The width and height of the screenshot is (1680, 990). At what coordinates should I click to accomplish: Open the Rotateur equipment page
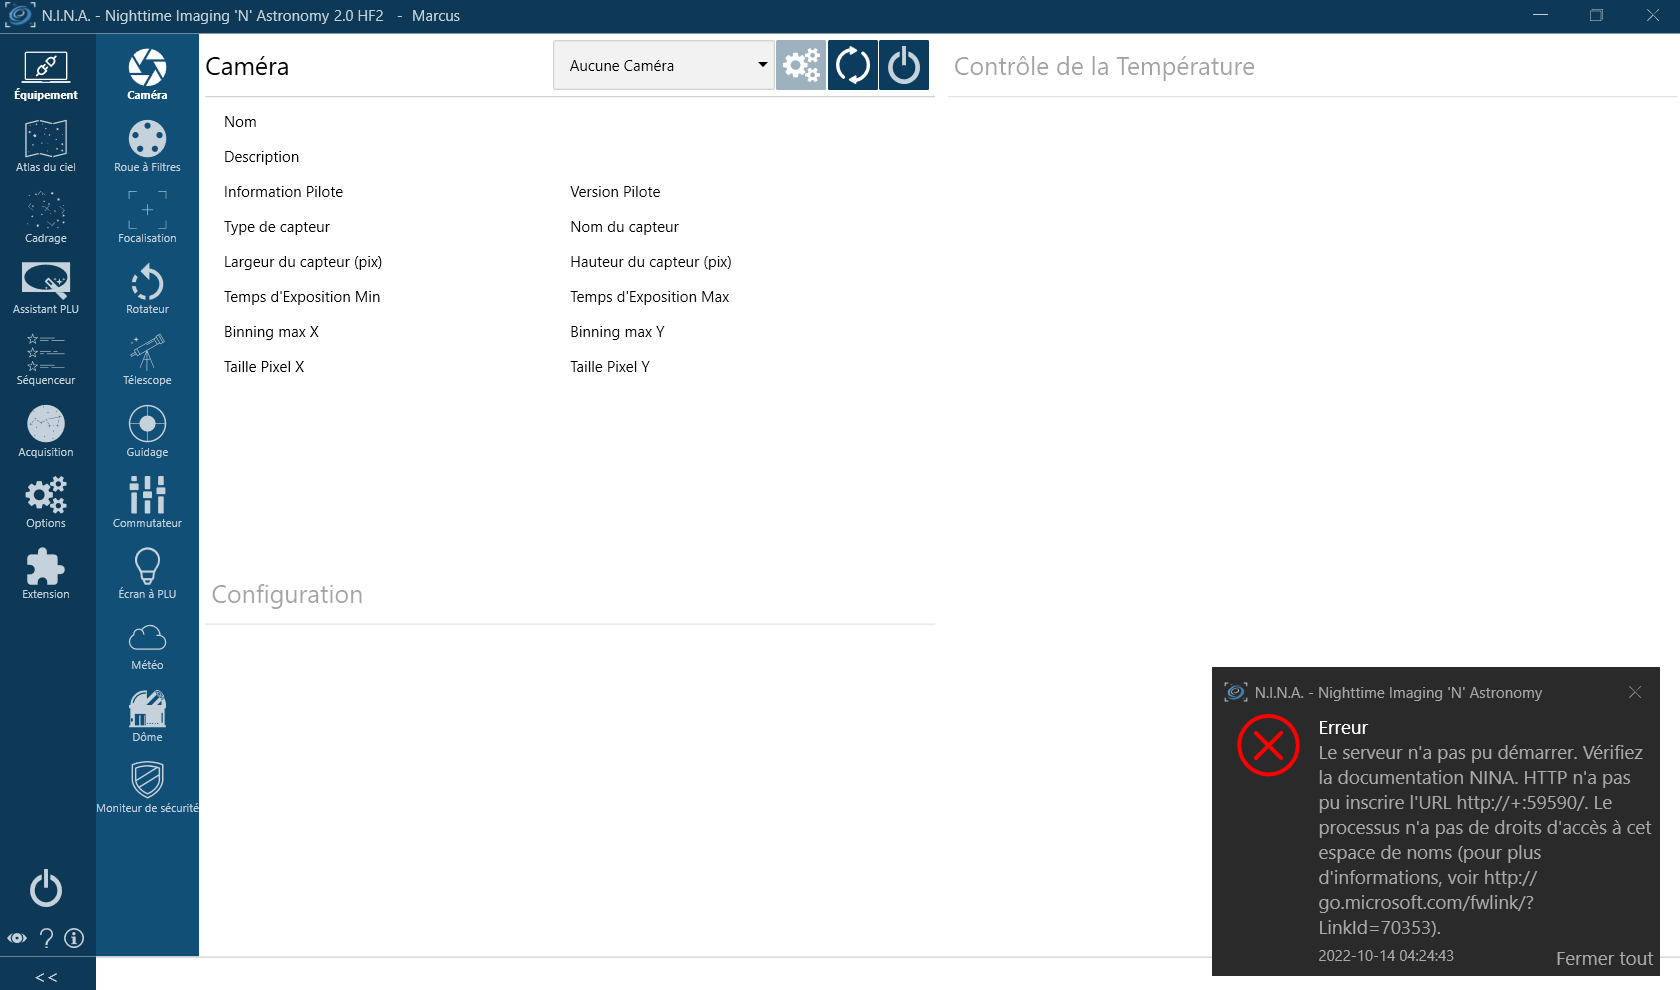tap(147, 288)
